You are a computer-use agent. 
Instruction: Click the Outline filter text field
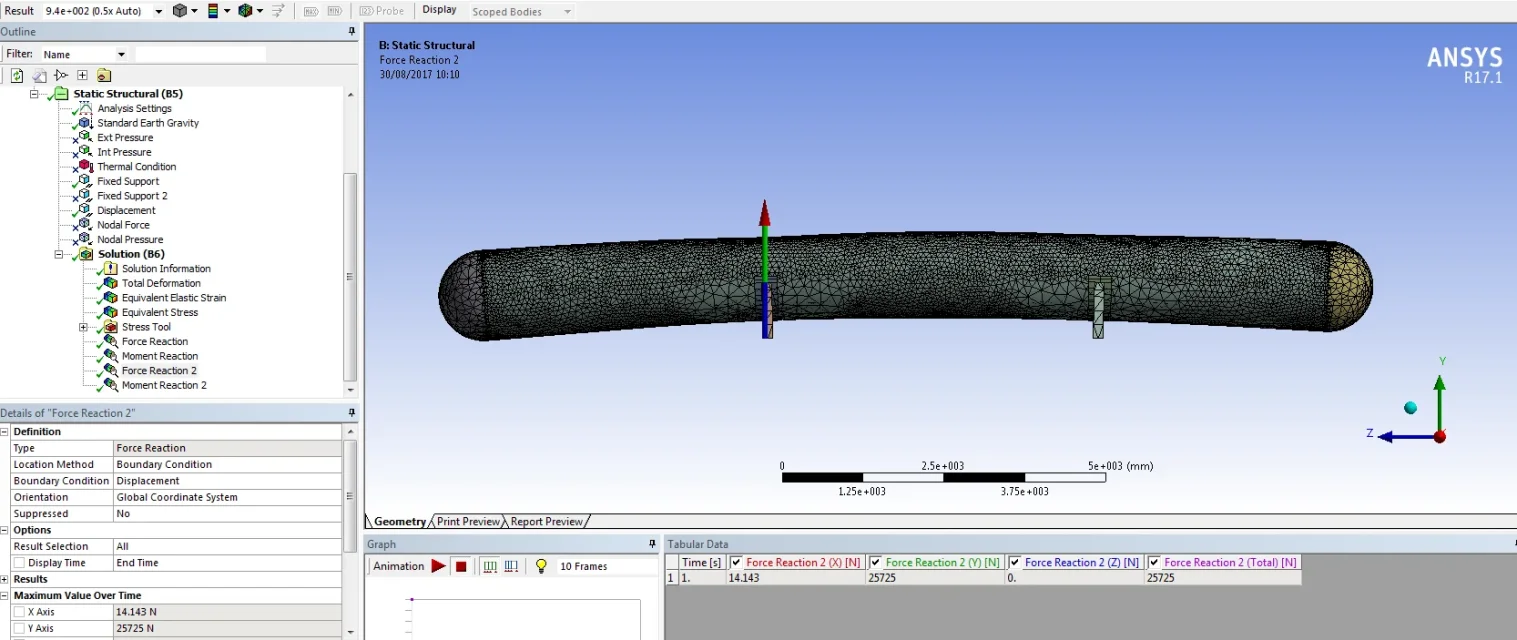click(200, 54)
